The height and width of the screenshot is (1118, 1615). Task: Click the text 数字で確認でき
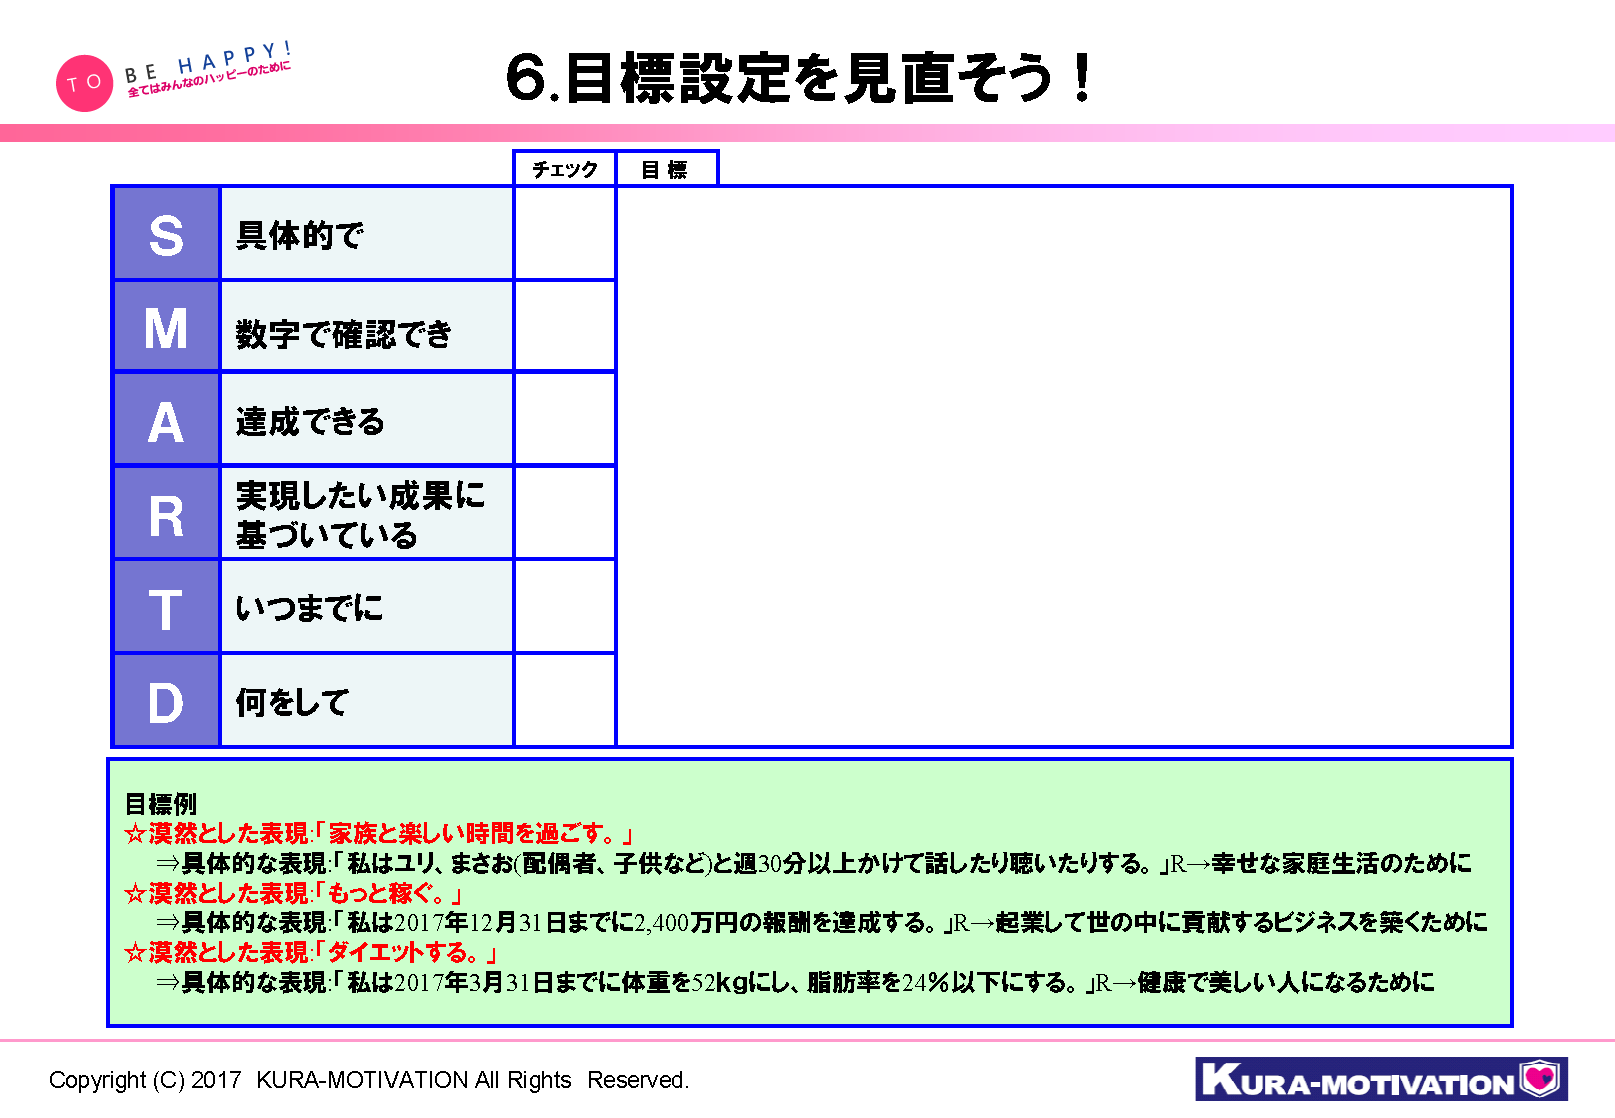point(344,333)
